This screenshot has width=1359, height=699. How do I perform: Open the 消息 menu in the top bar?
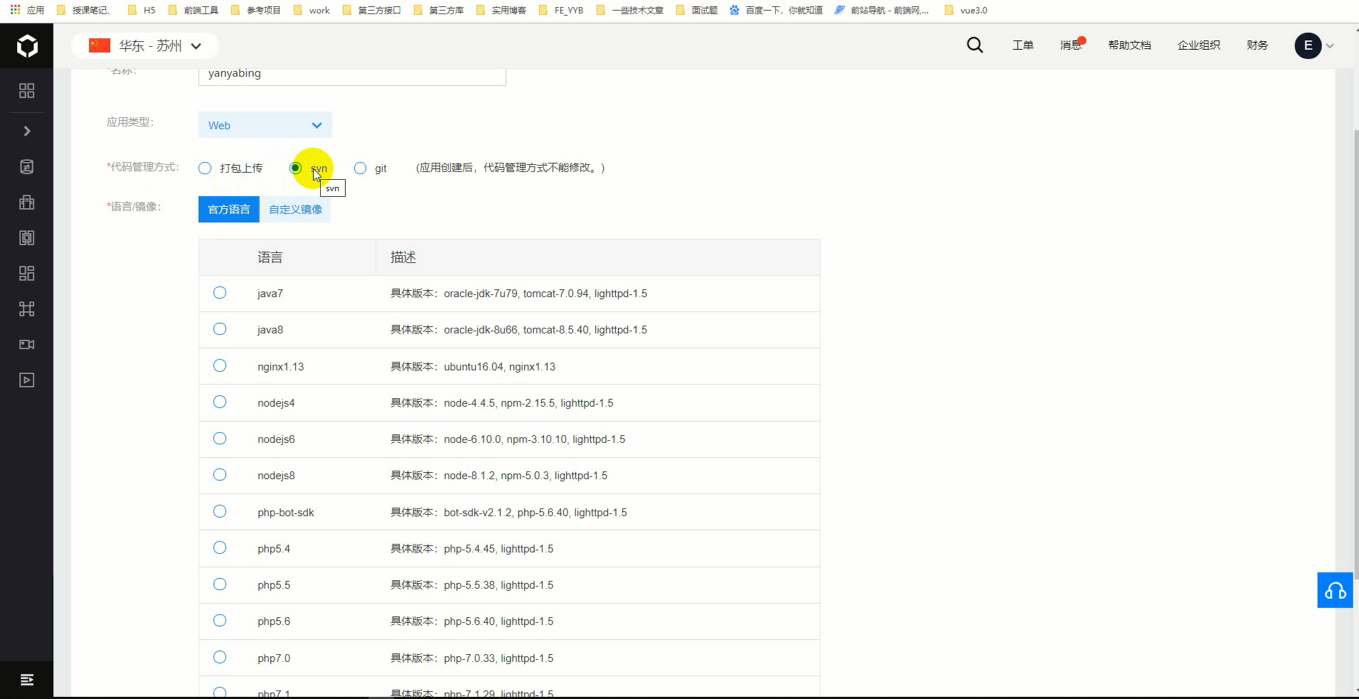tap(1068, 45)
